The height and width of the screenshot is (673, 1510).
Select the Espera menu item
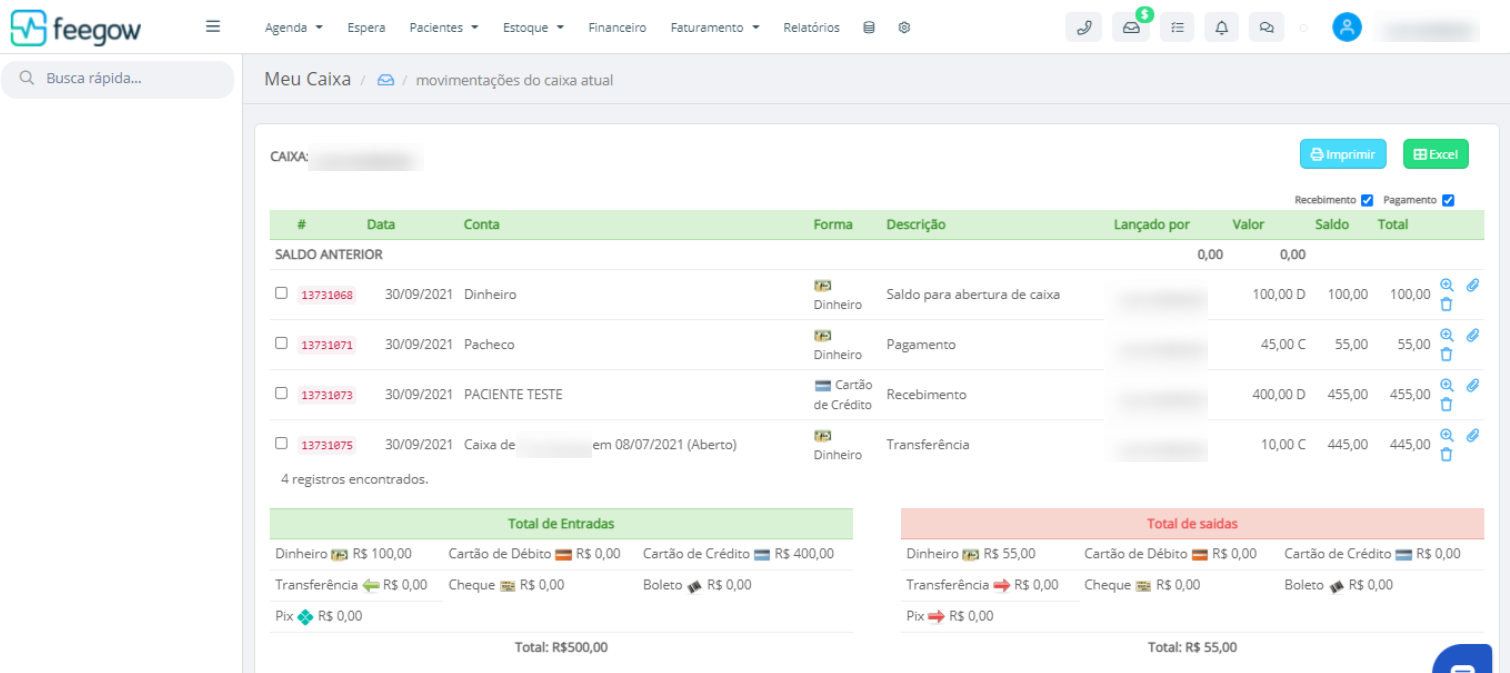click(x=366, y=27)
